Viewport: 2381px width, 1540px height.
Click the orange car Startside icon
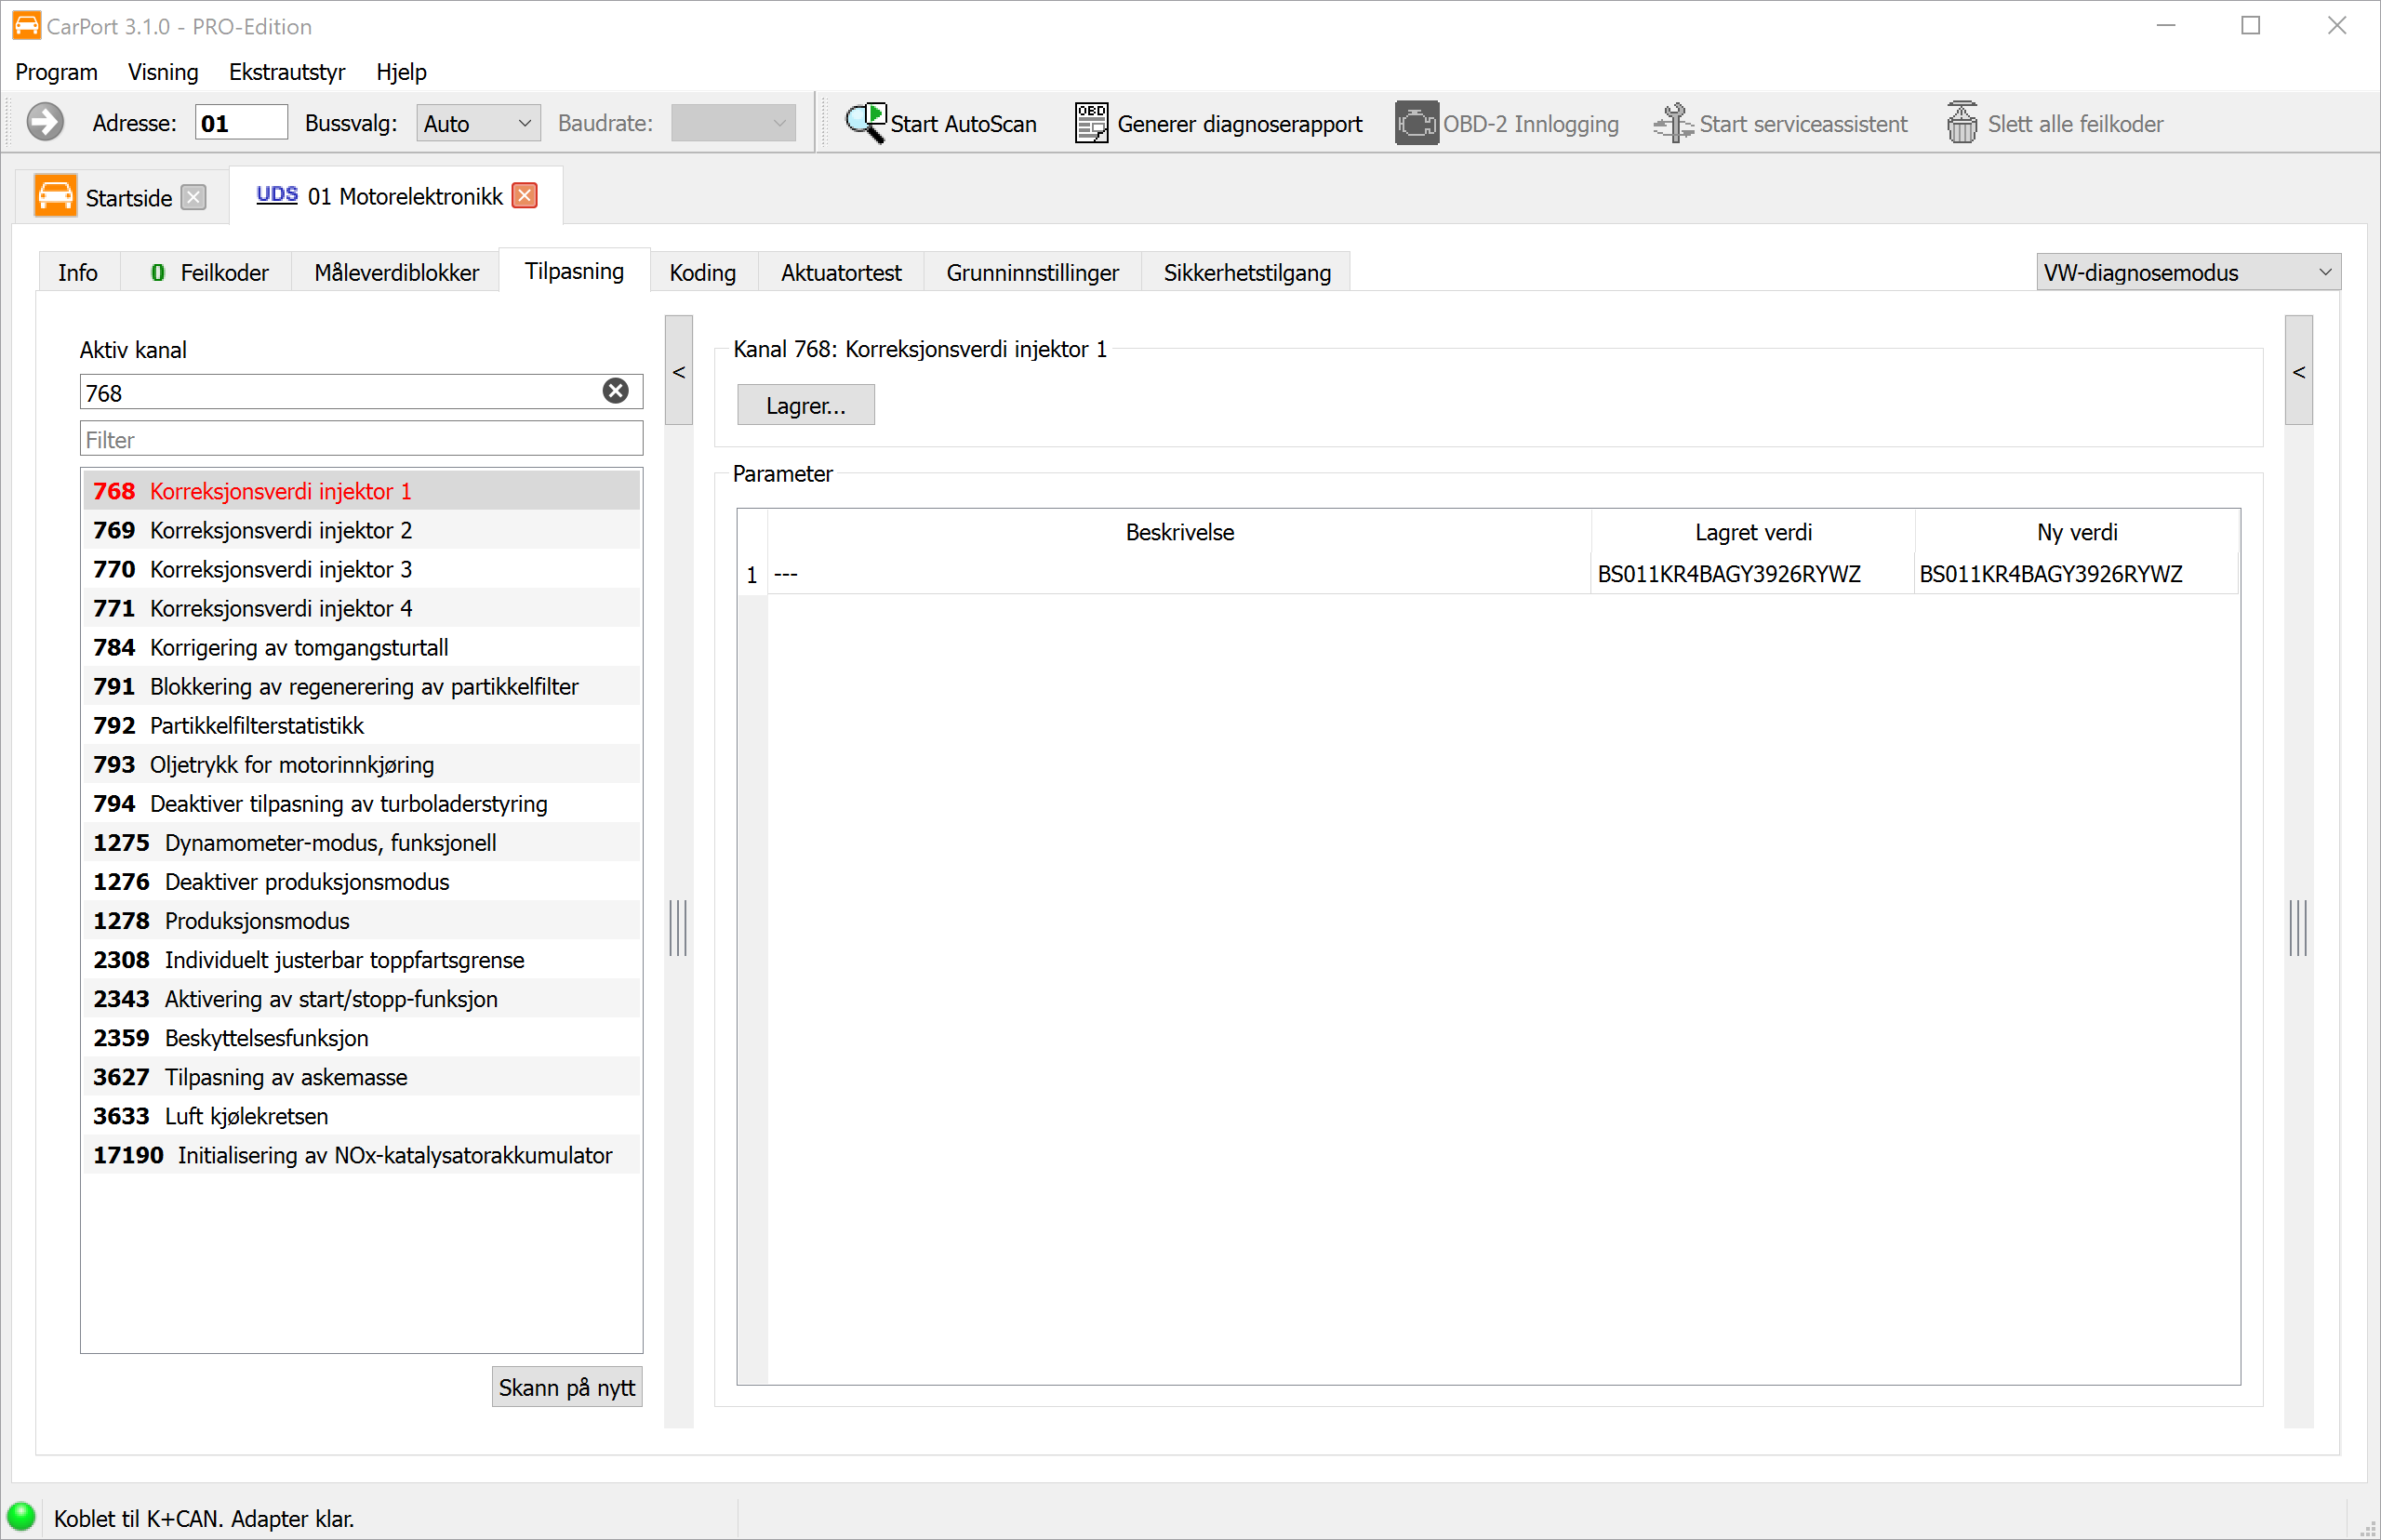[x=55, y=196]
